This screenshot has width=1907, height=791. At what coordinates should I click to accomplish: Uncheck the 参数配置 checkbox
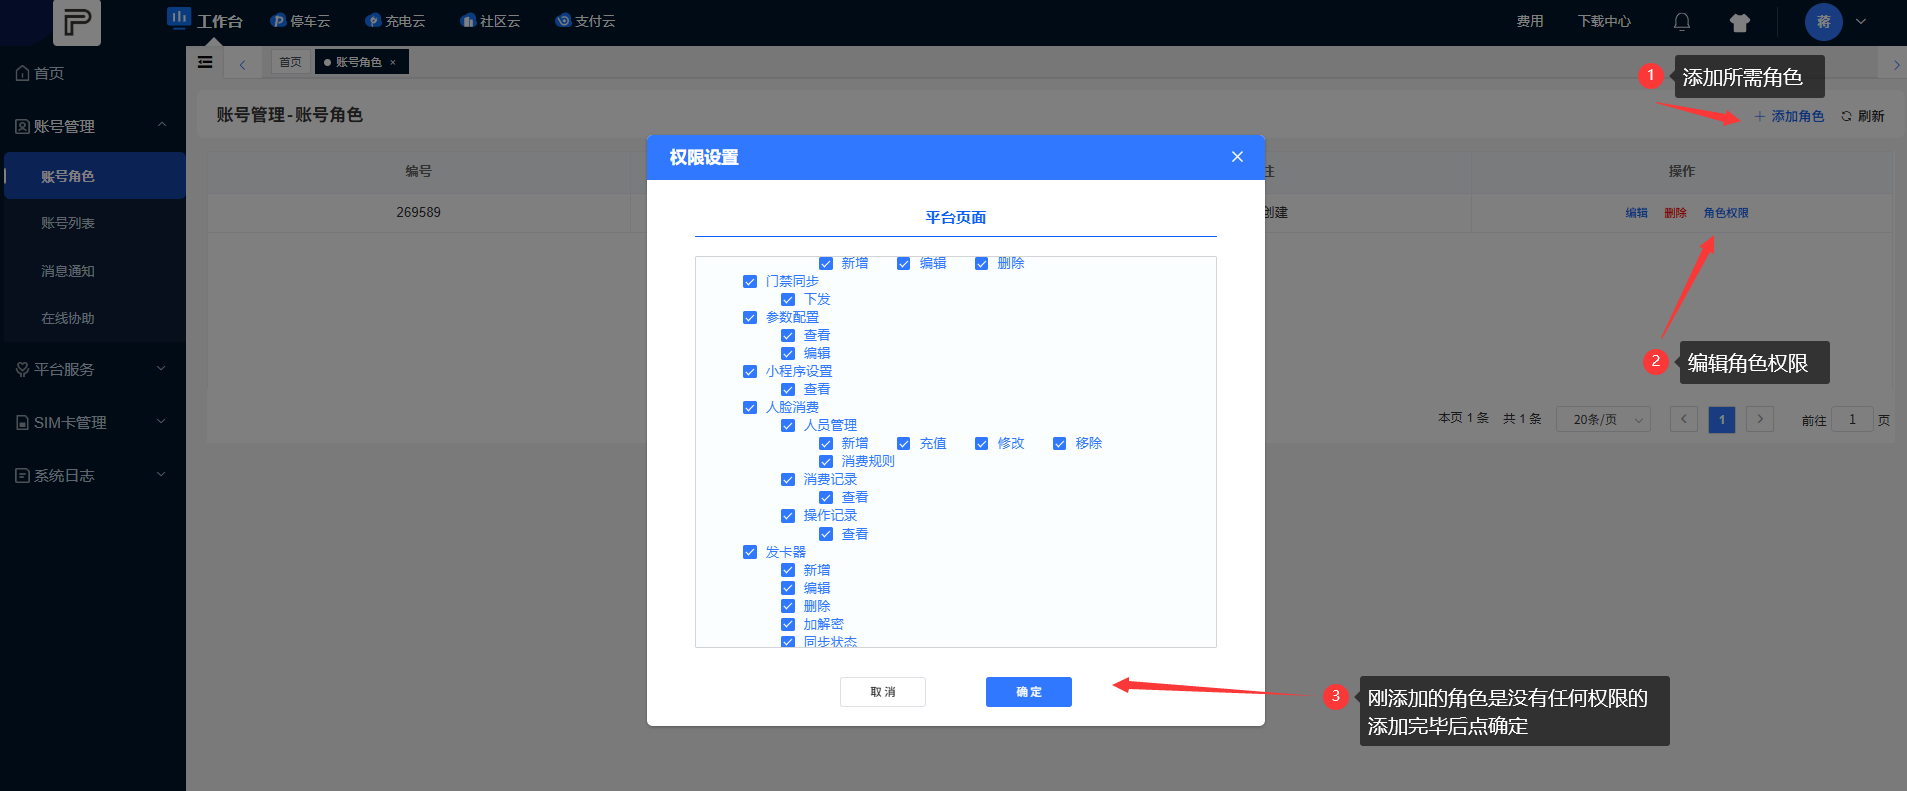[x=750, y=318]
